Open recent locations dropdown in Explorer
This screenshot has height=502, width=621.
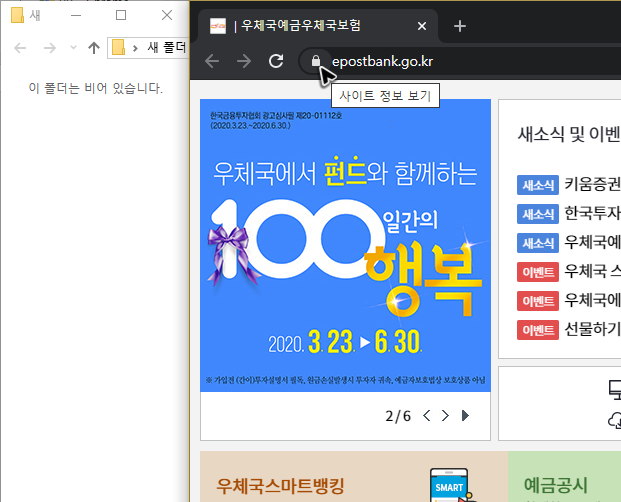point(73,48)
